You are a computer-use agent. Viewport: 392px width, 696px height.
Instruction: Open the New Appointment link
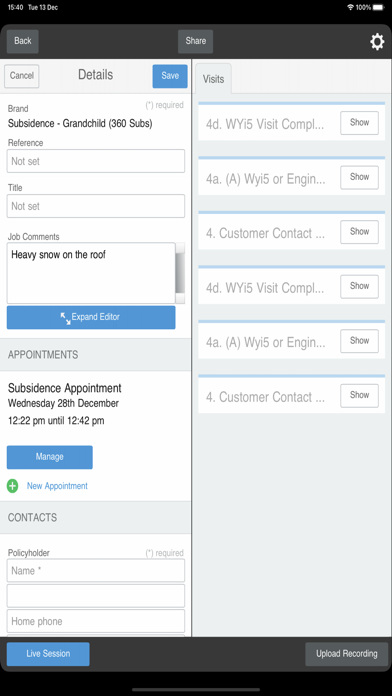[x=57, y=486]
